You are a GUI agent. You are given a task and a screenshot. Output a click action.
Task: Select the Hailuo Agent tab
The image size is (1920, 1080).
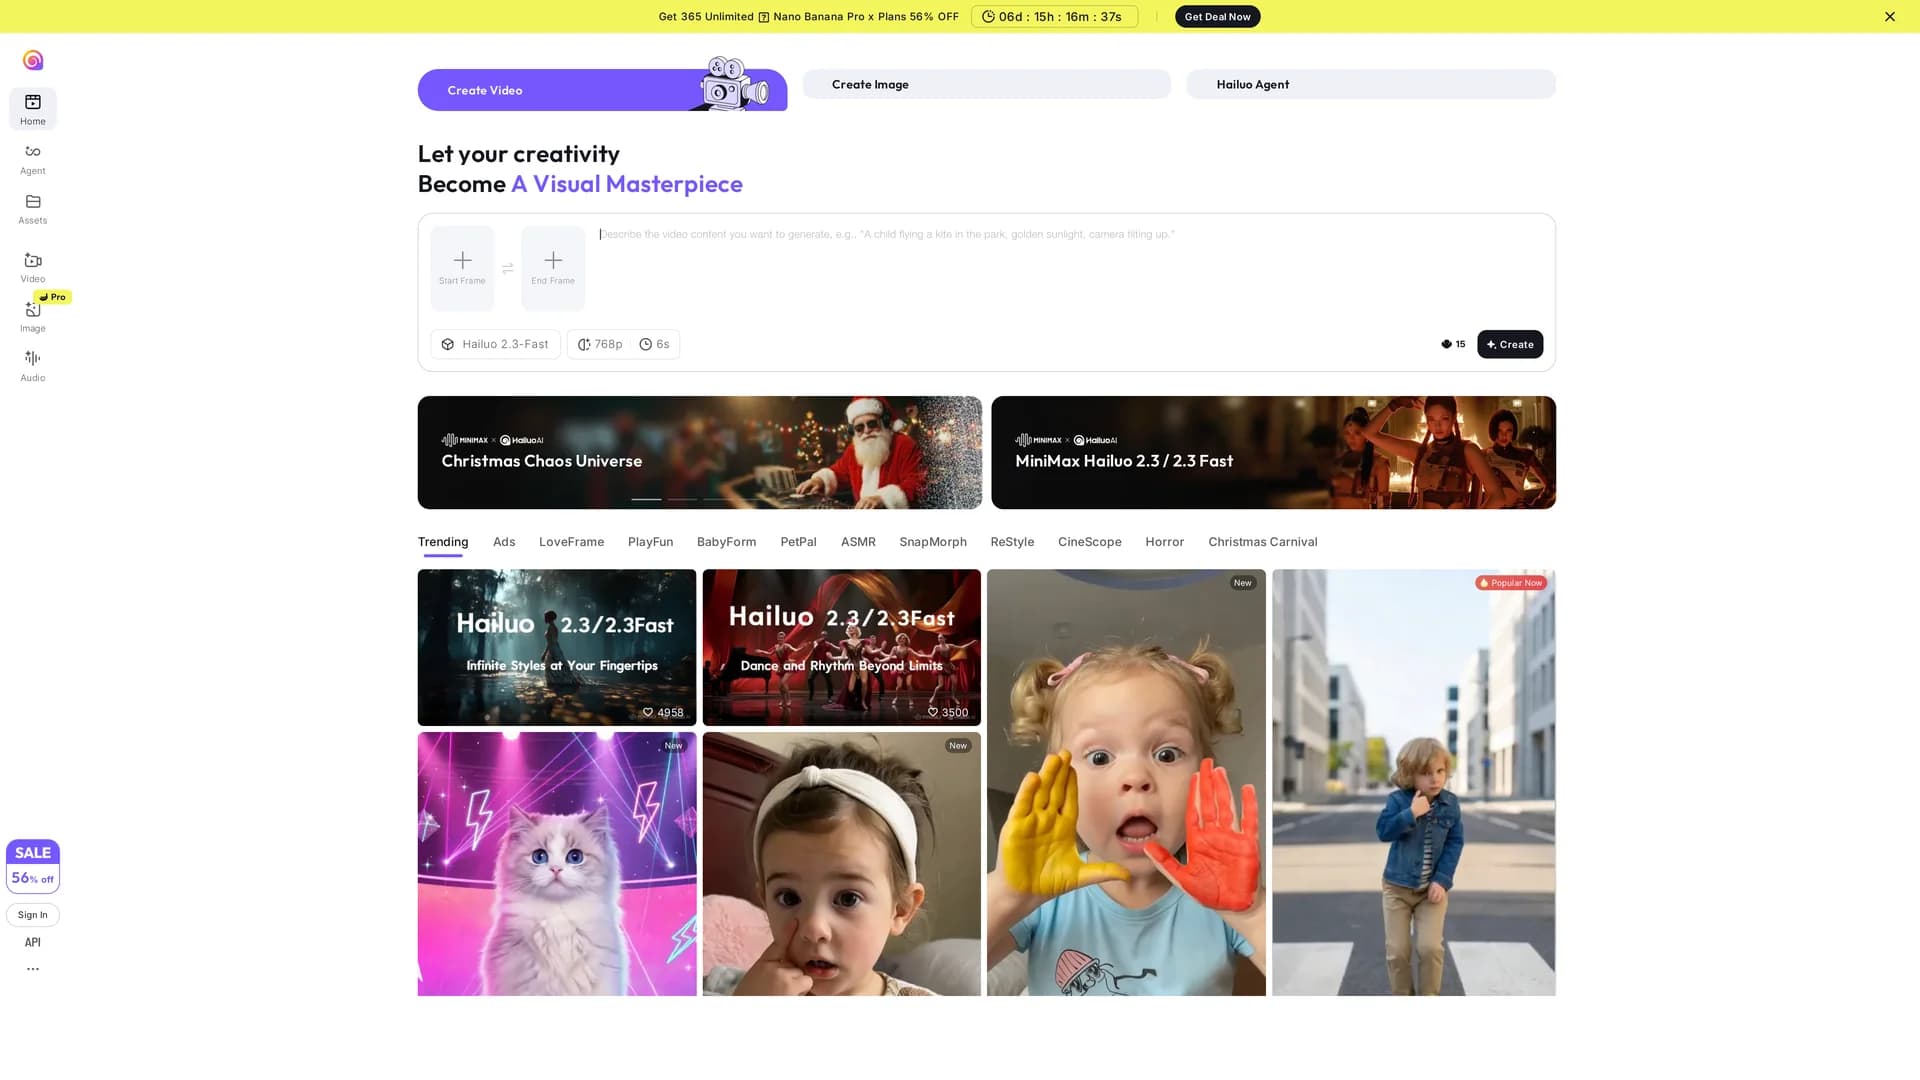coord(1370,84)
